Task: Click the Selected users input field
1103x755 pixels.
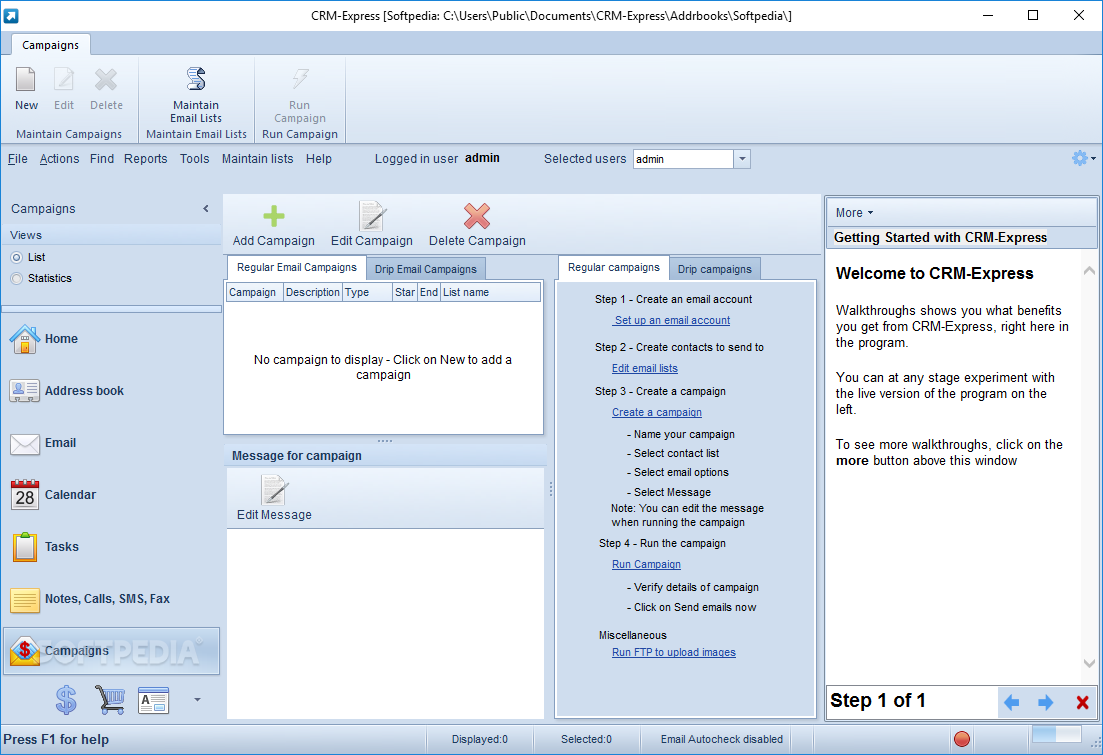Action: click(x=683, y=159)
